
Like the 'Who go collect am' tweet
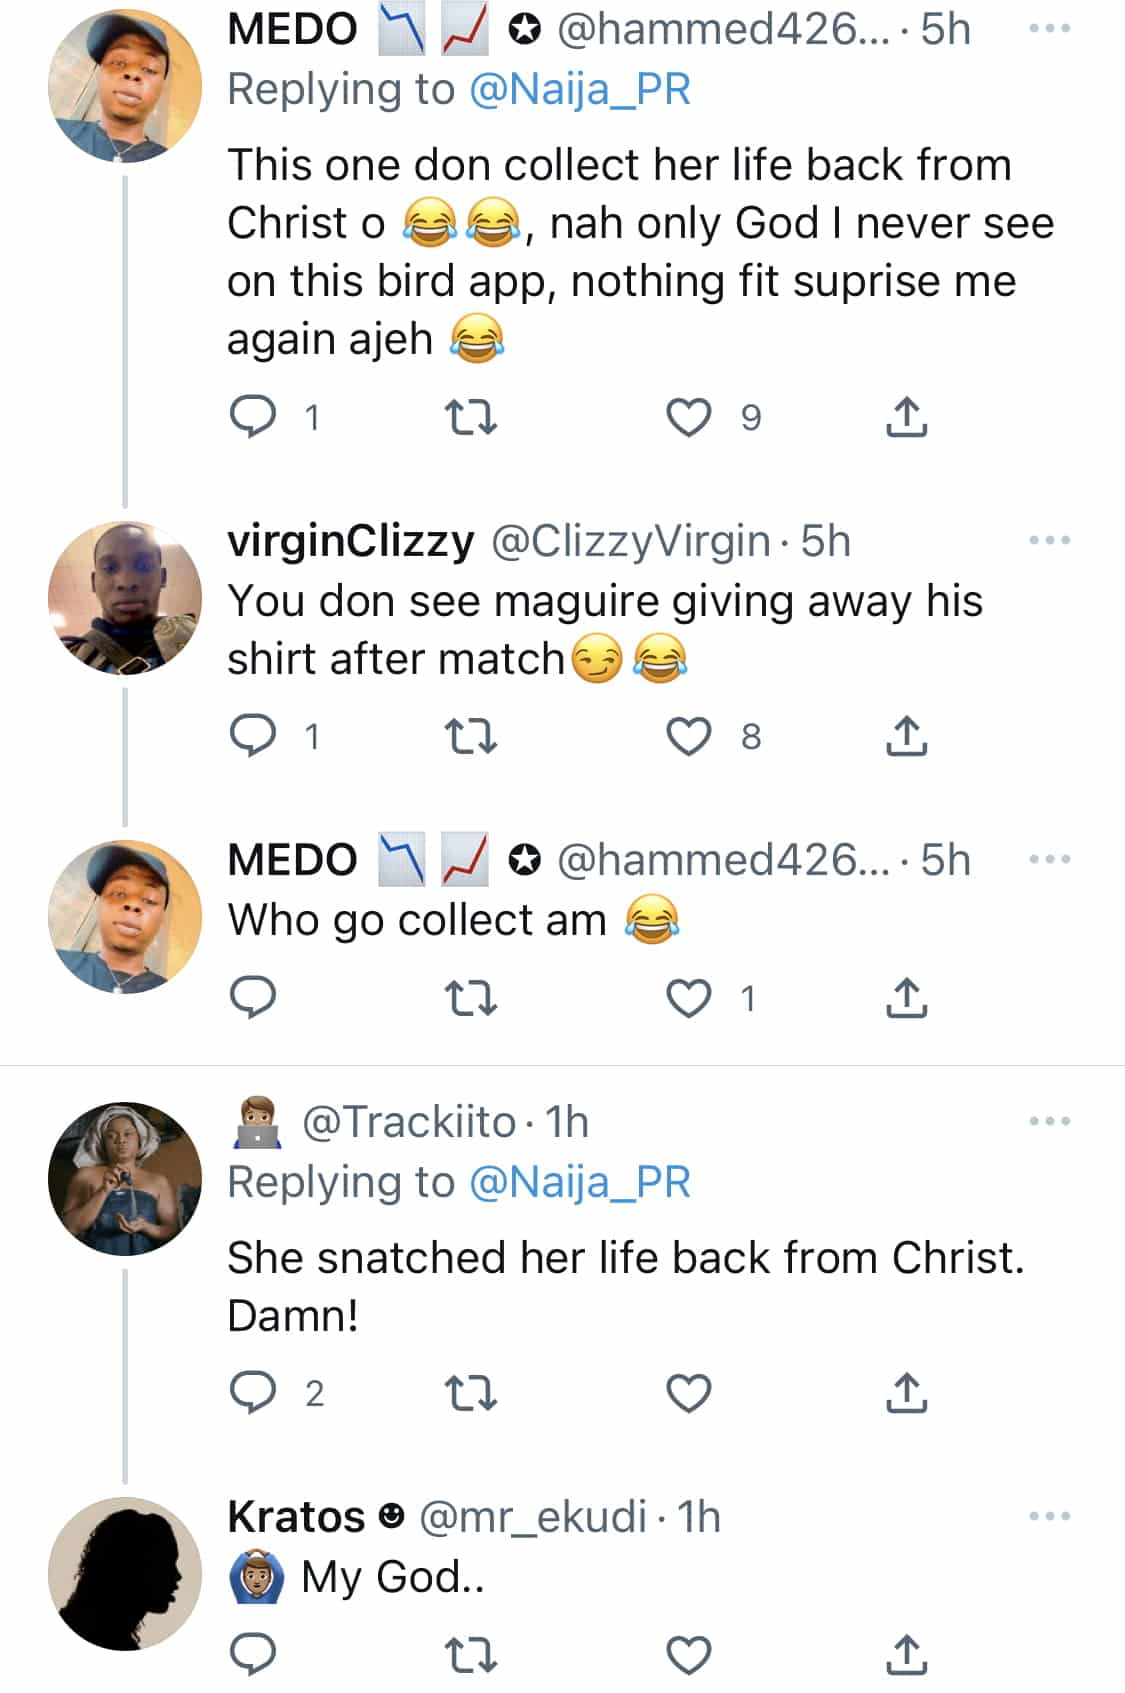(689, 998)
